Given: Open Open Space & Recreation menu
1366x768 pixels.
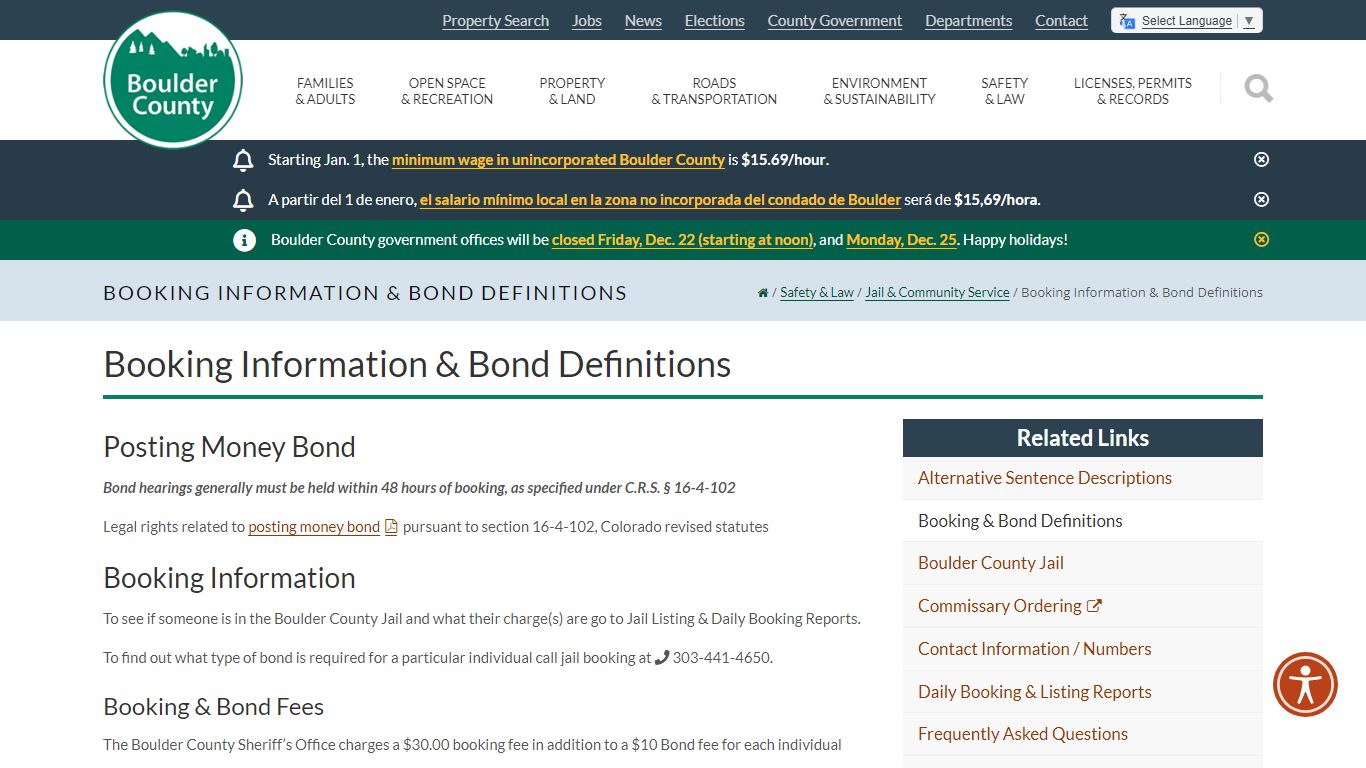Looking at the screenshot, I should [x=447, y=91].
